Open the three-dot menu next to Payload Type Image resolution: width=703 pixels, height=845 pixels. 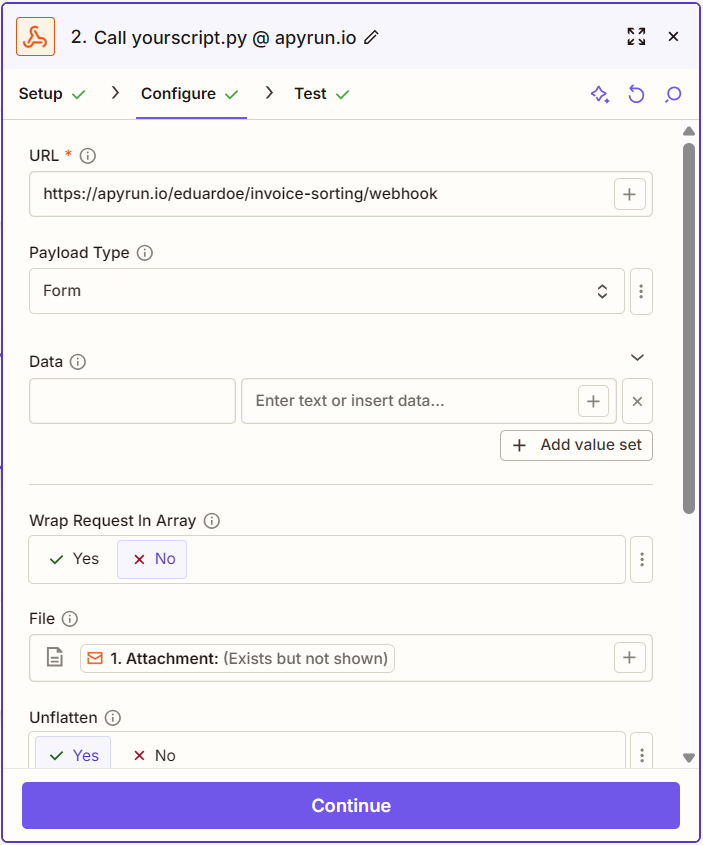641,291
